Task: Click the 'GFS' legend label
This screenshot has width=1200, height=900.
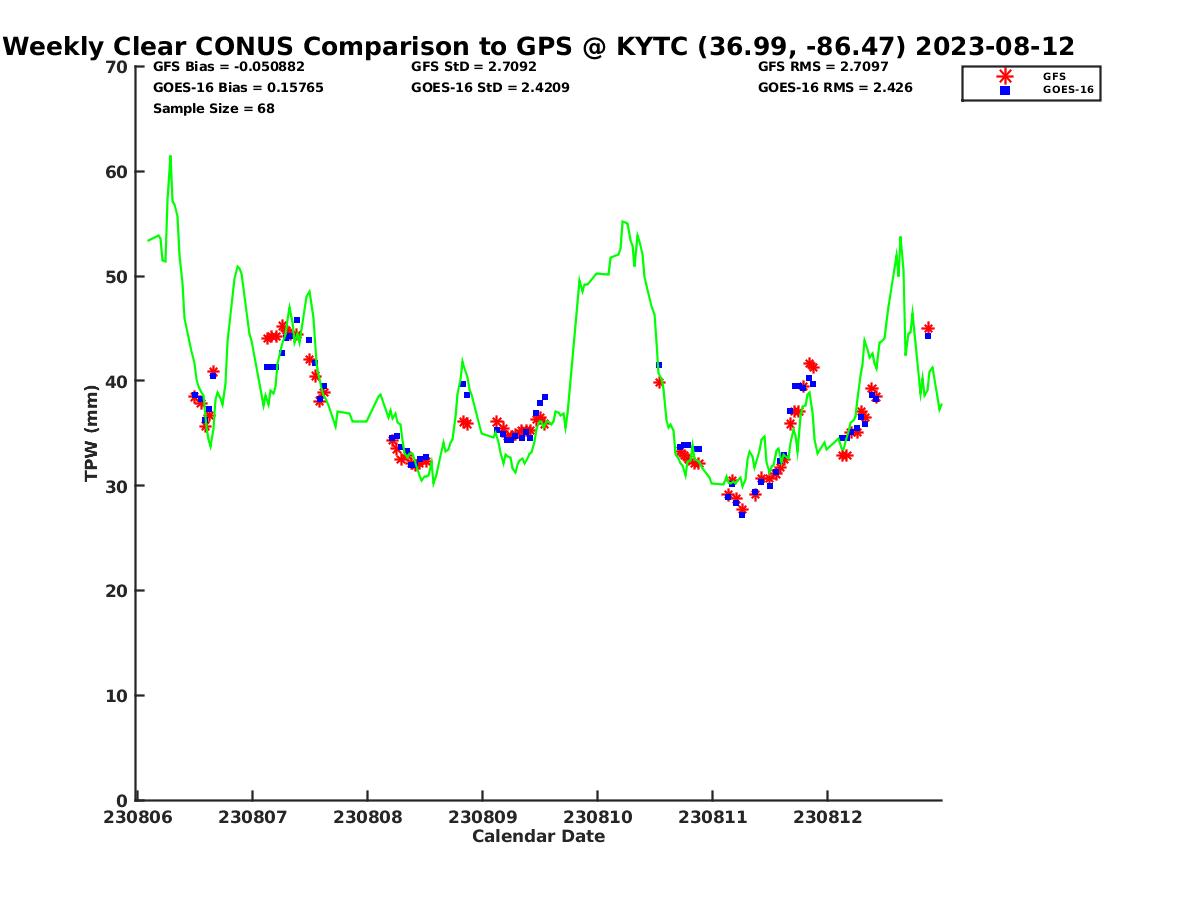Action: pos(1054,76)
